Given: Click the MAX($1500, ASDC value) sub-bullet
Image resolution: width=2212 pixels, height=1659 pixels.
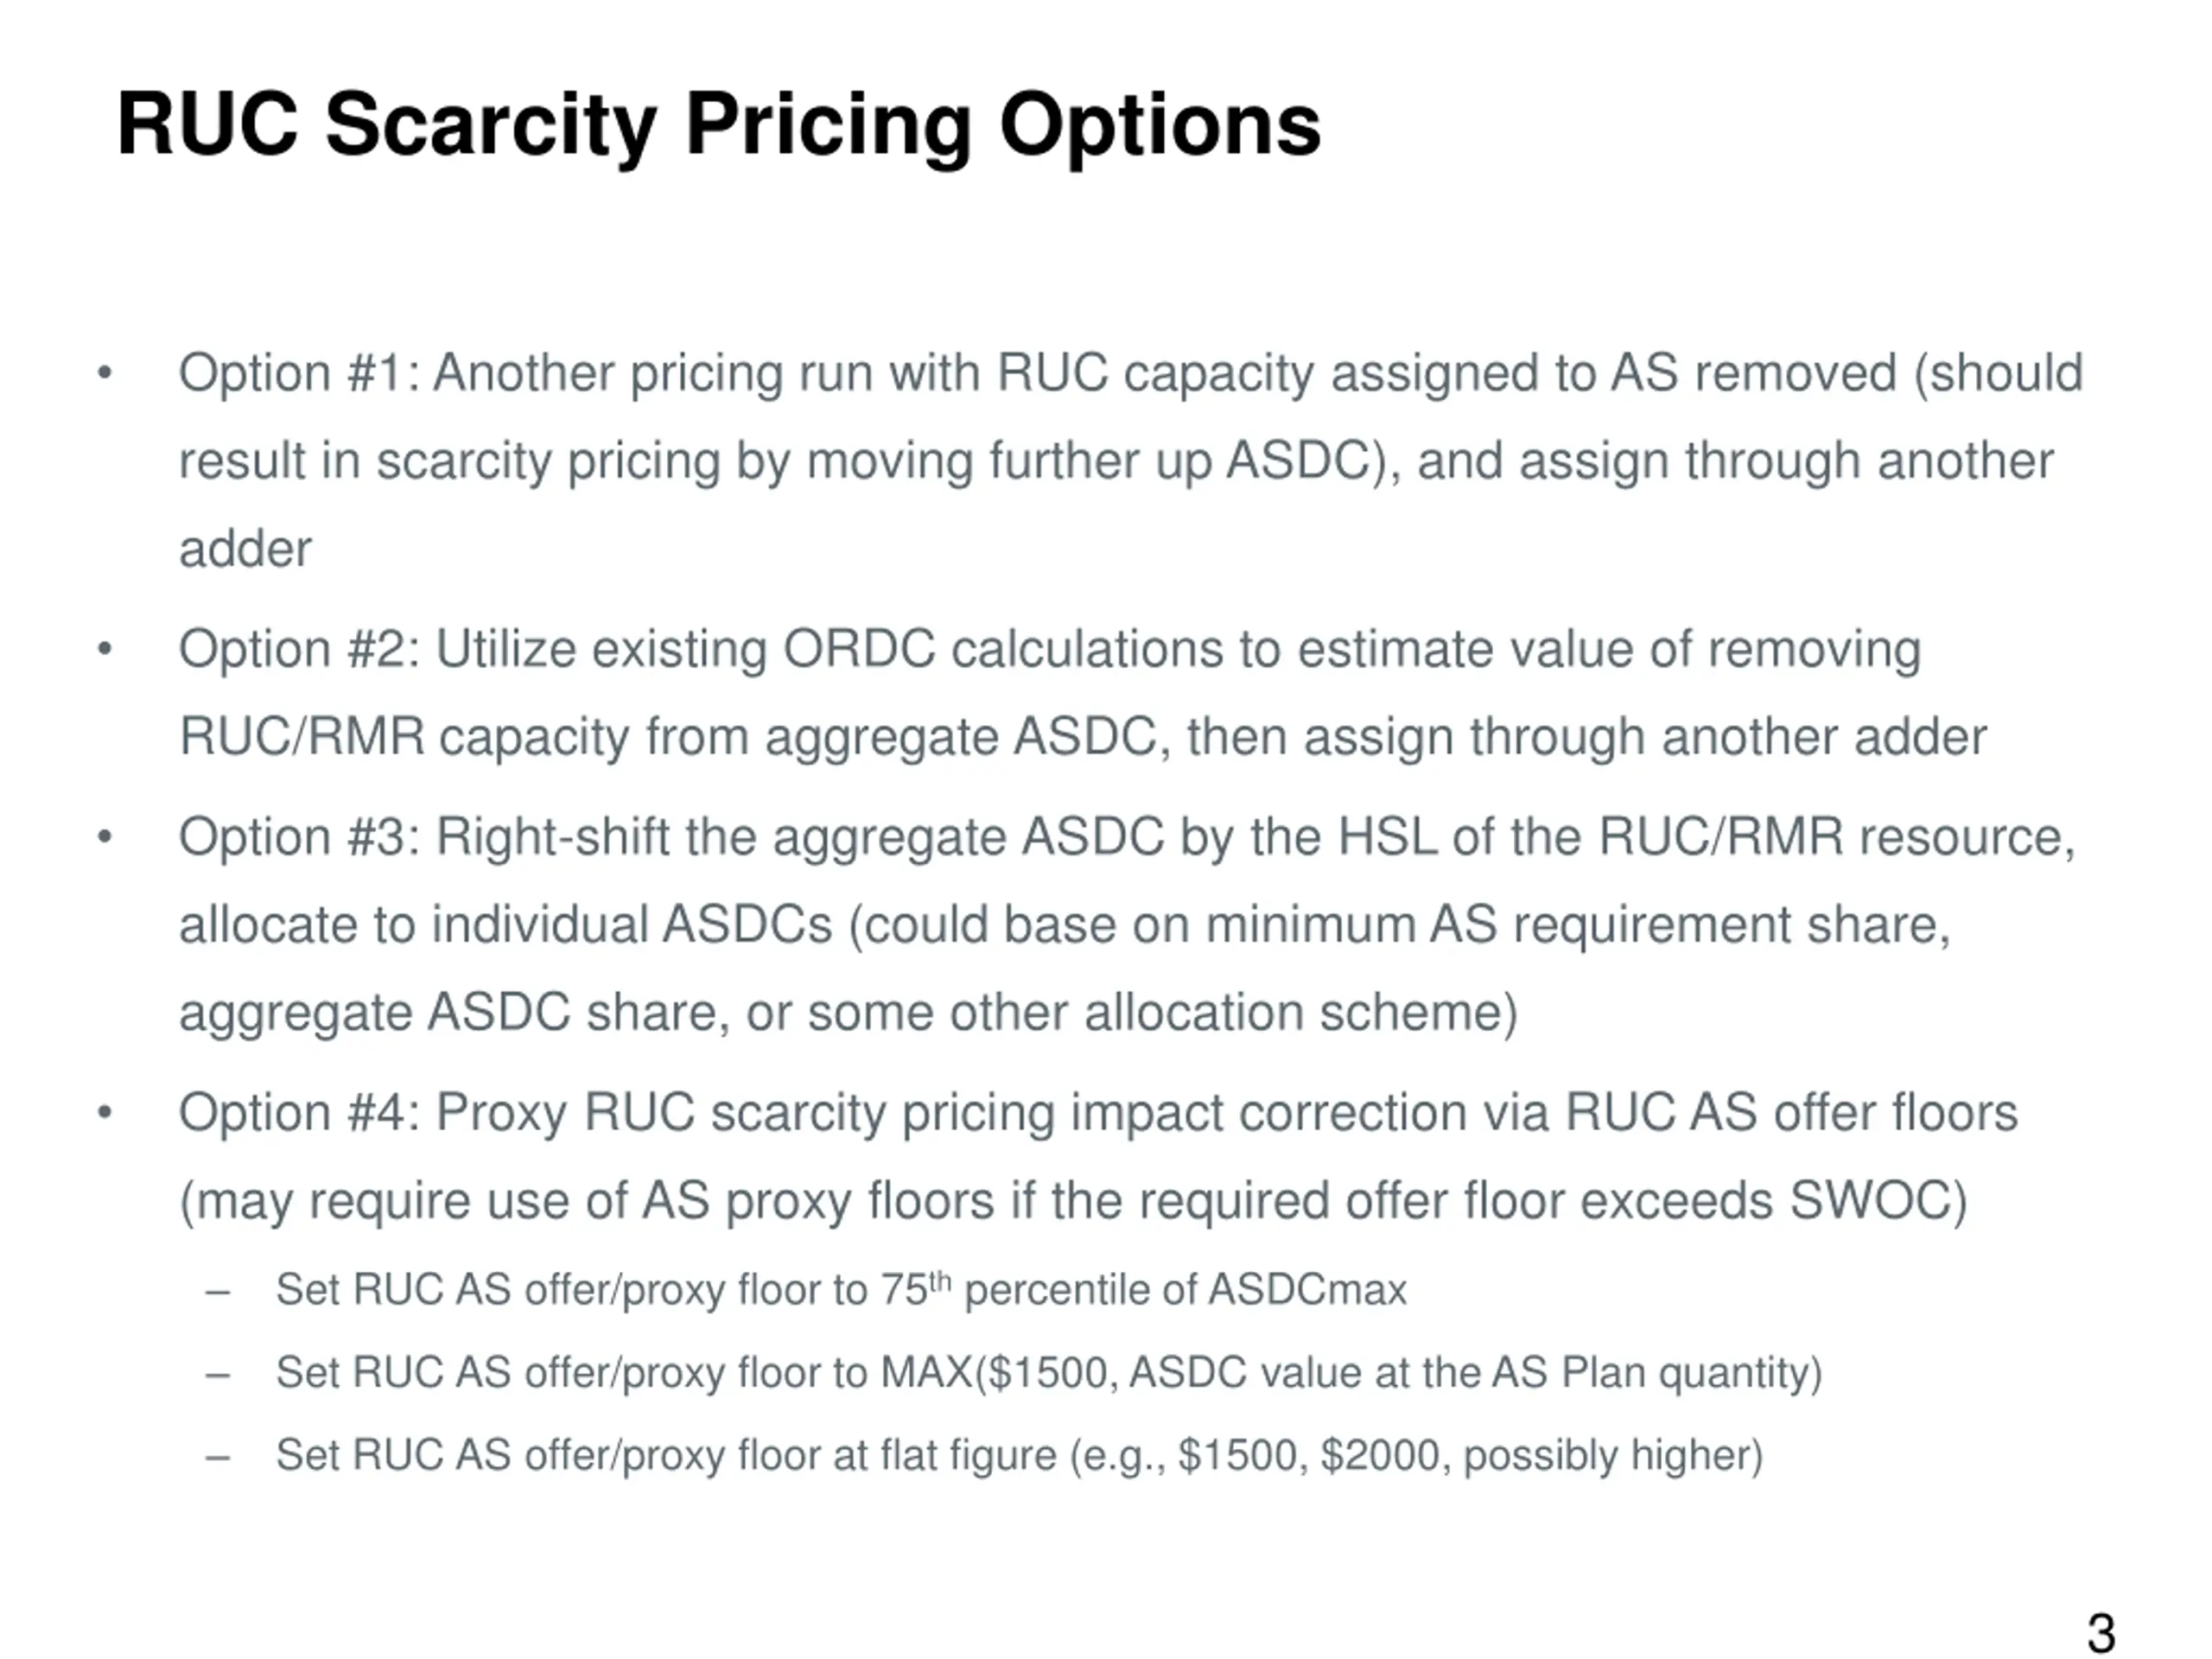Looking at the screenshot, I should click(1049, 1373).
